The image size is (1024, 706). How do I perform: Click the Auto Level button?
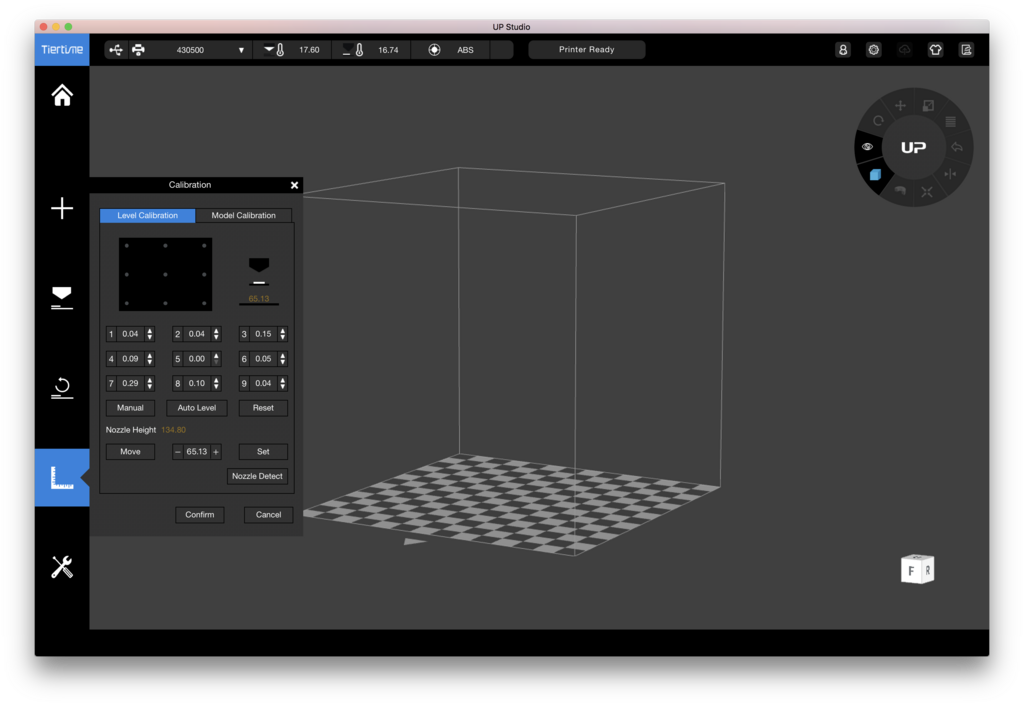[197, 408]
